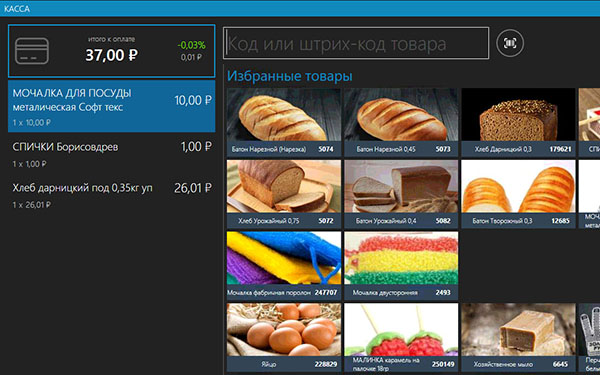Add Мочалка фабричная поролон product tile
This screenshot has width=600, height=375.
pyautogui.click(x=284, y=266)
